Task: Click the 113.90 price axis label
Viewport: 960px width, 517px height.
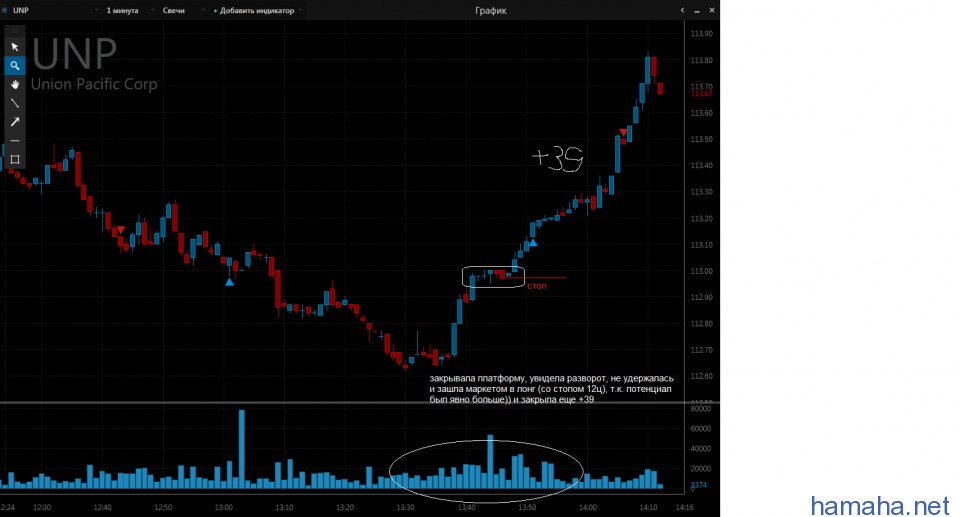Action: point(702,34)
